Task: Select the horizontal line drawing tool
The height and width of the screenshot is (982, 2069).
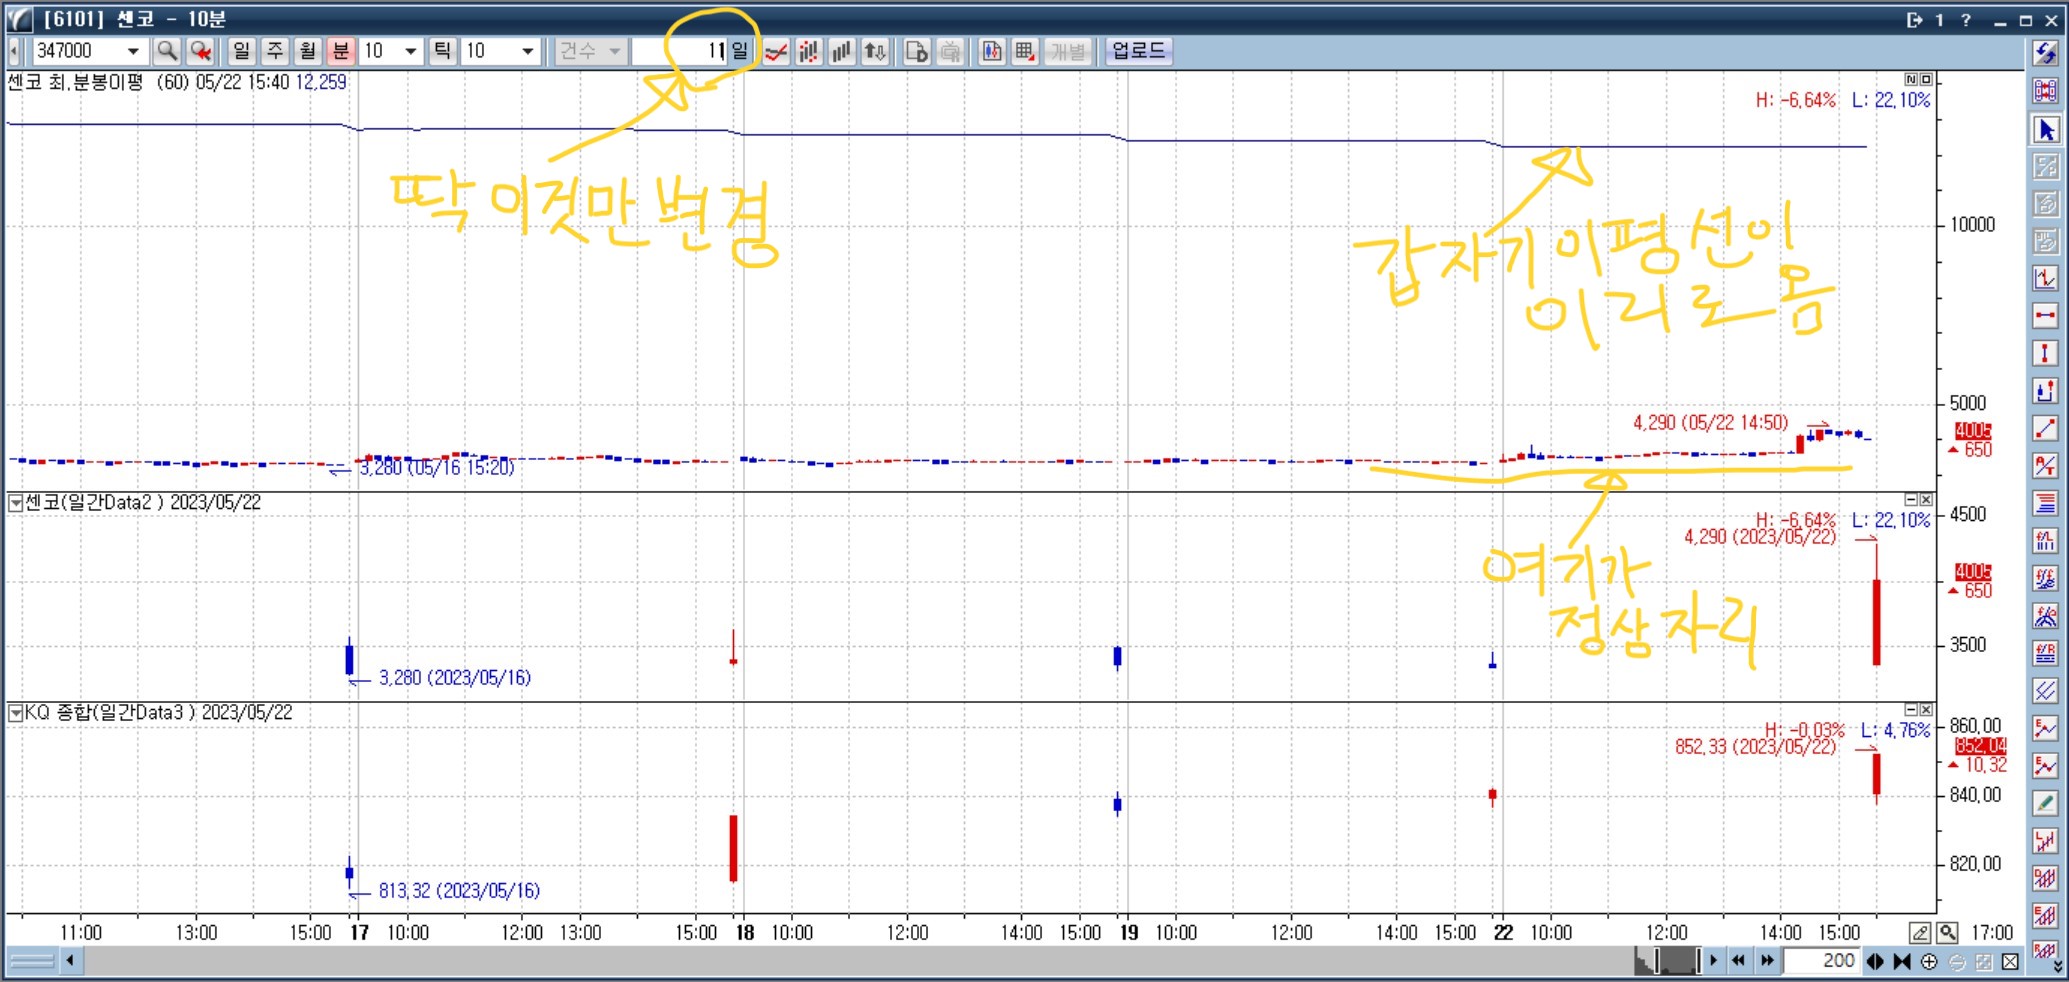Action: click(x=2045, y=316)
